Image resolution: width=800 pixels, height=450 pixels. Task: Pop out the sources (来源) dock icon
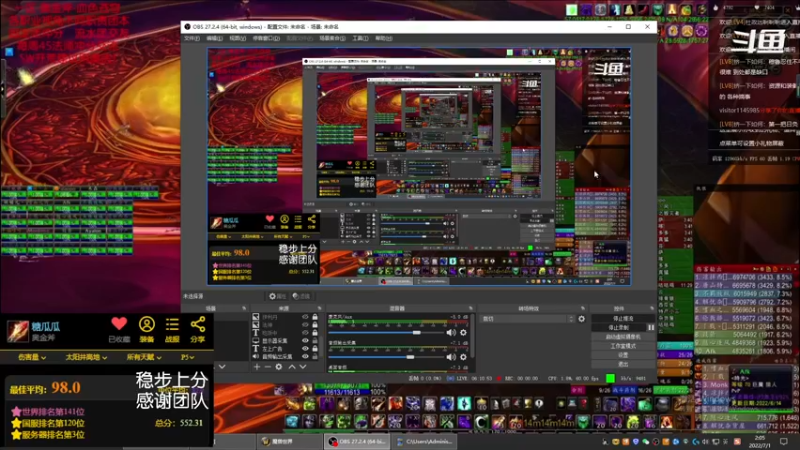click(x=320, y=308)
